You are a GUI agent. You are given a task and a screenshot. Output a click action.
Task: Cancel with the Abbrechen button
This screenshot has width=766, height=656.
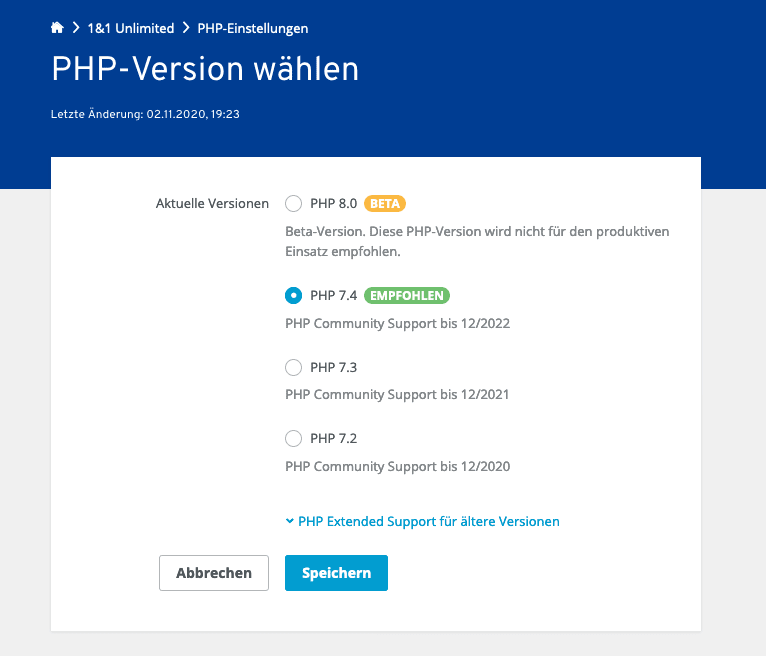tap(214, 573)
